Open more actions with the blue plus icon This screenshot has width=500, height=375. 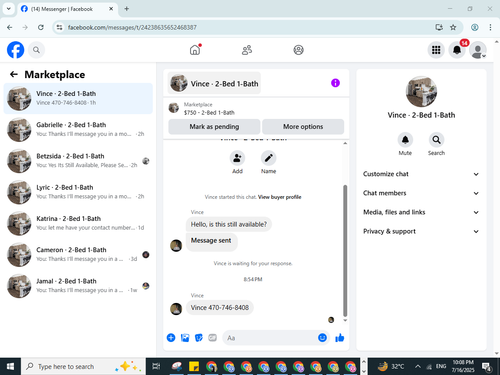171,338
